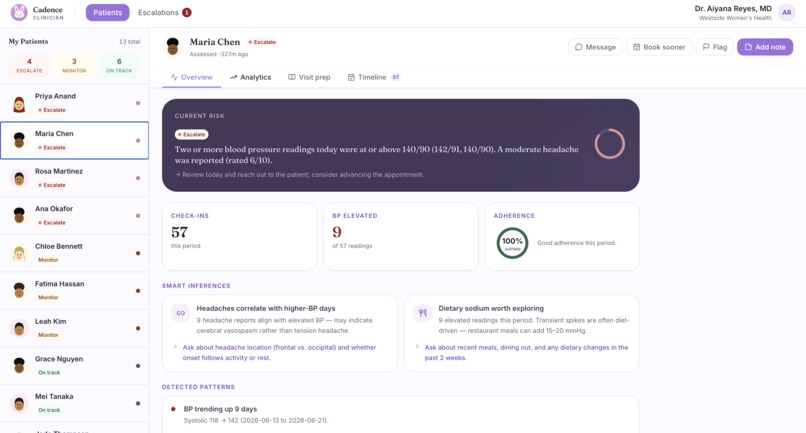Click the fork-and-knife icon on Dietary sodium card
The height and width of the screenshot is (433, 806).
pos(423,313)
